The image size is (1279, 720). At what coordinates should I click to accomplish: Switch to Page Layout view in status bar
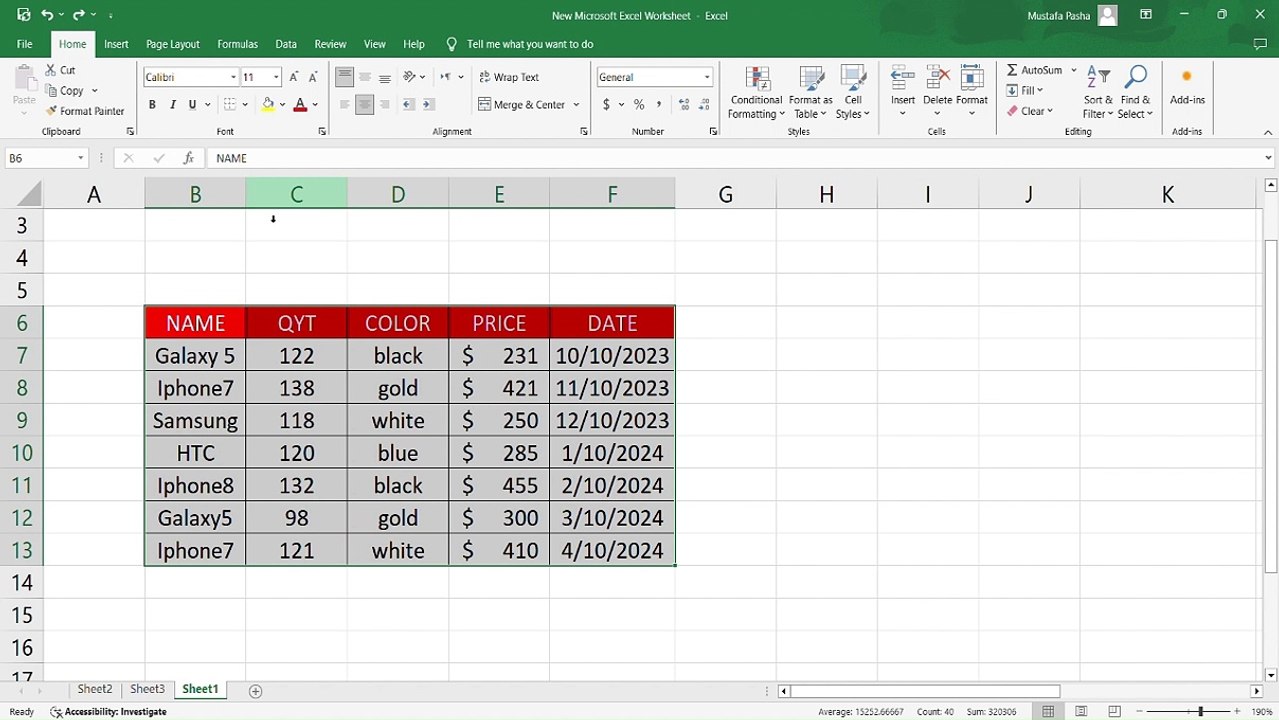1081,711
